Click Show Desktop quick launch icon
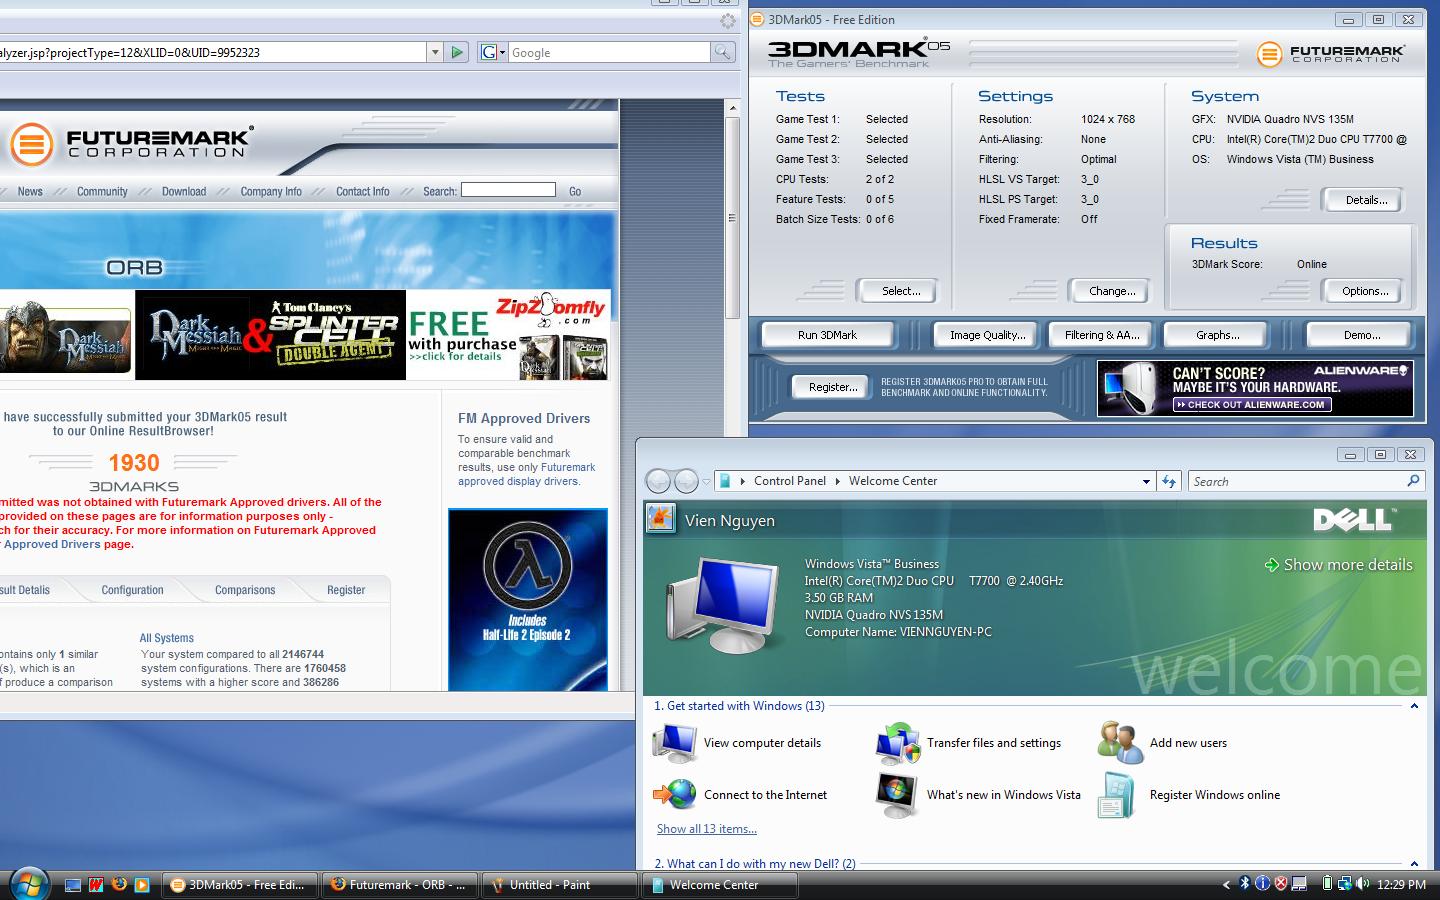The height and width of the screenshot is (900, 1440). coord(73,885)
